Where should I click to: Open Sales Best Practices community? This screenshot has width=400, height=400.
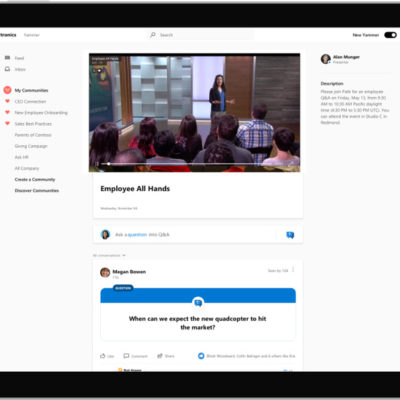click(x=33, y=124)
